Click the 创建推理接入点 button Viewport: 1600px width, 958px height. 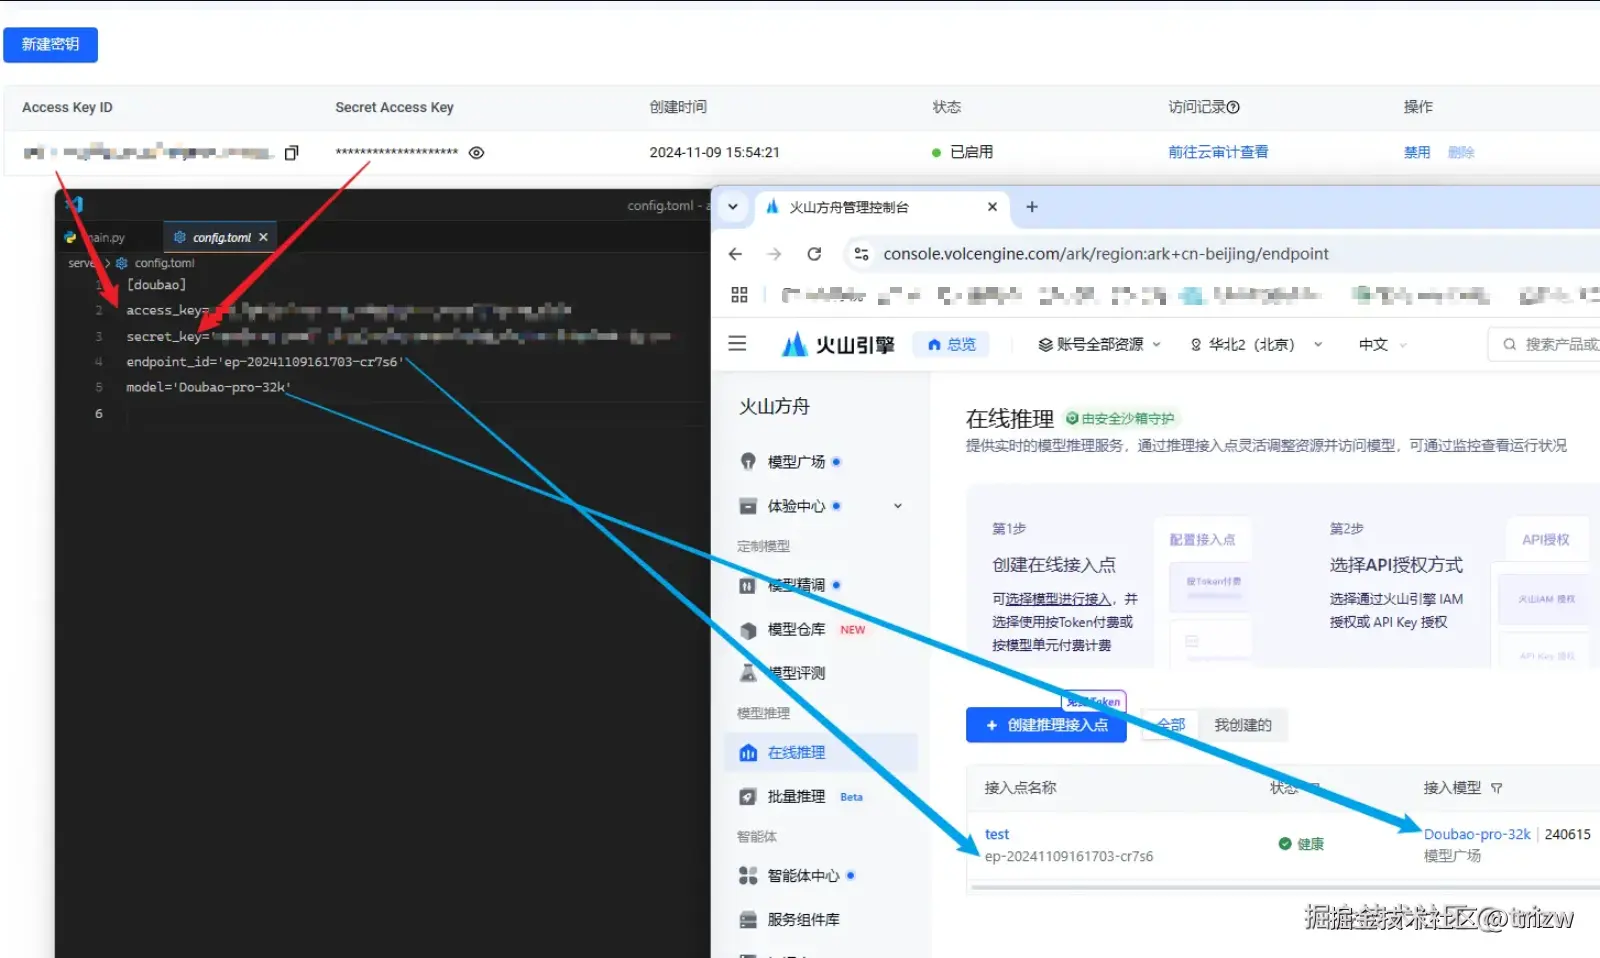[1046, 725]
